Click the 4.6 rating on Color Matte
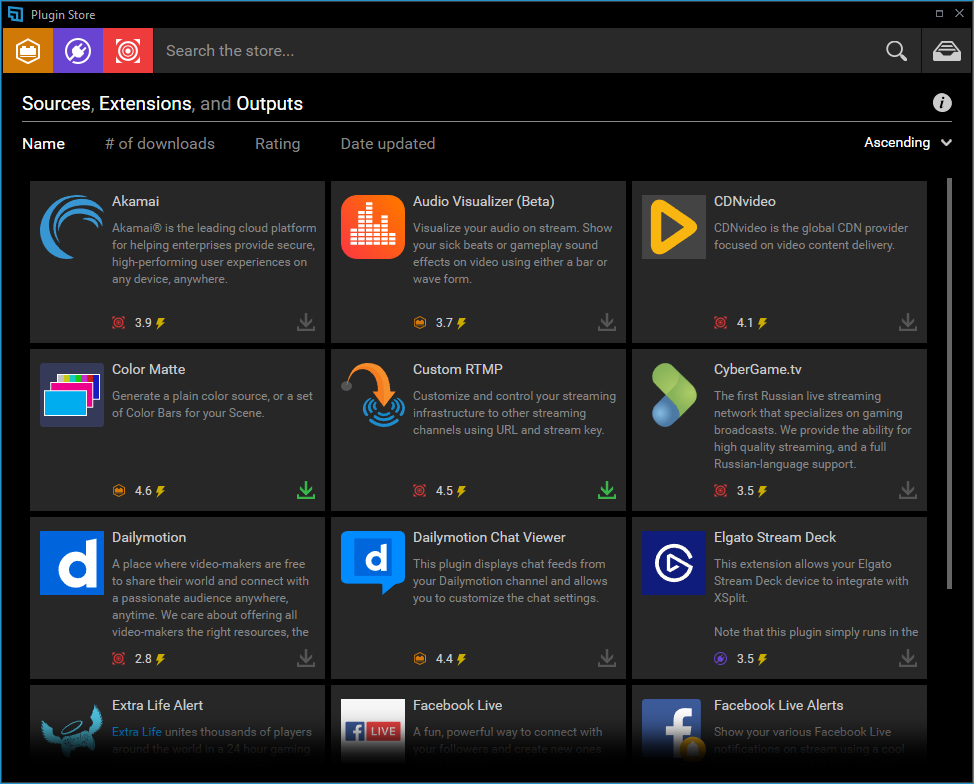Viewport: 974px width, 784px height. click(143, 491)
